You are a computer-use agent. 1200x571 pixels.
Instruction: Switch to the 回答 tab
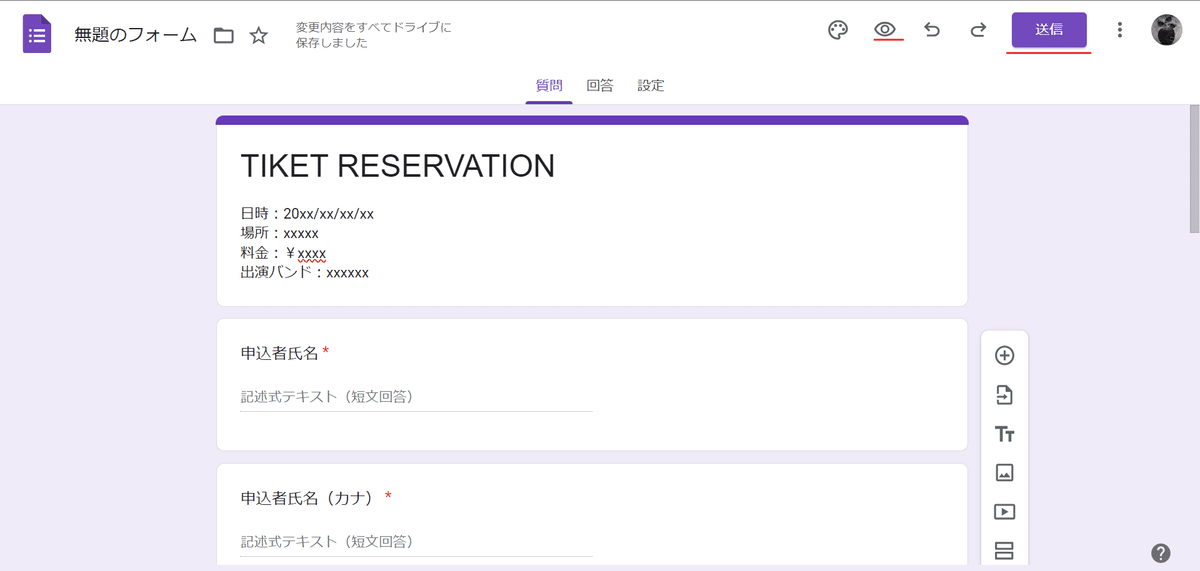(x=600, y=86)
